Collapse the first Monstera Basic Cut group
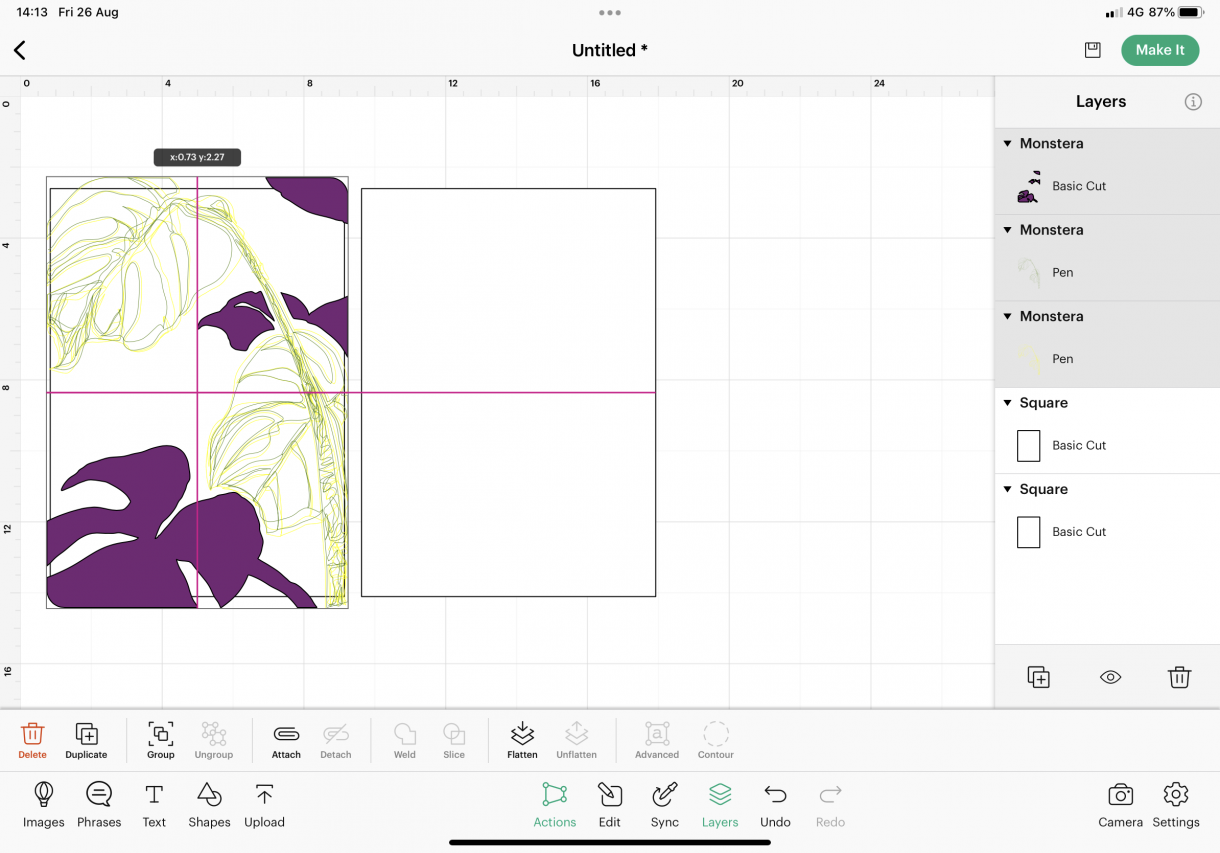Image resolution: width=1220 pixels, height=853 pixels. click(x=1008, y=144)
